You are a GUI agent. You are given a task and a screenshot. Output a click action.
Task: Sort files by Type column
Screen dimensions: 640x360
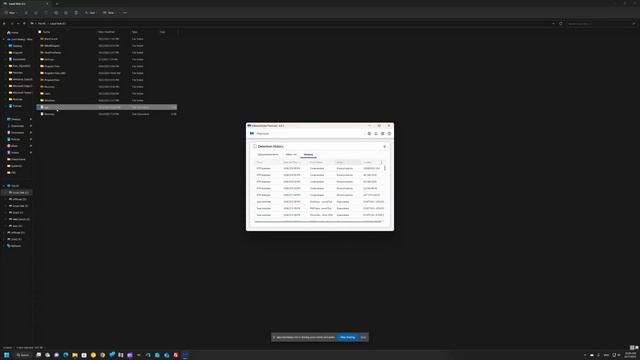(135, 32)
